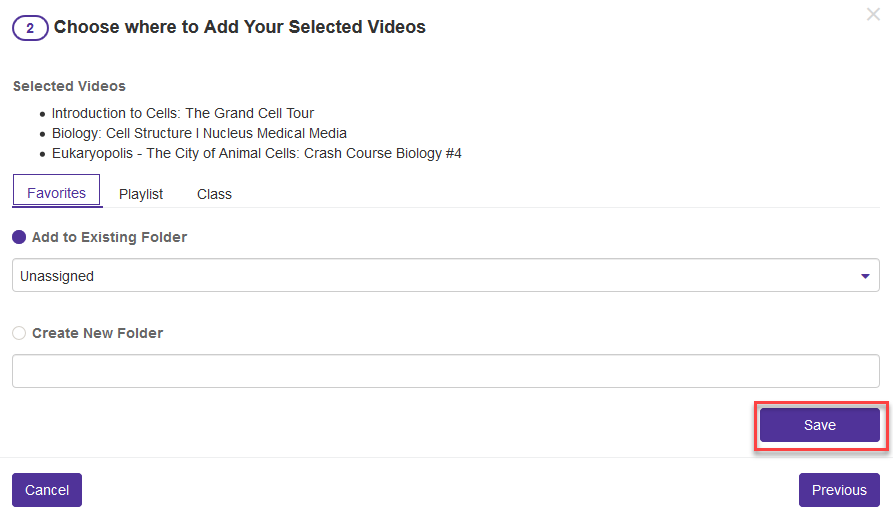
Task: Select the Add to Existing Folder radio button
Action: click(19, 238)
